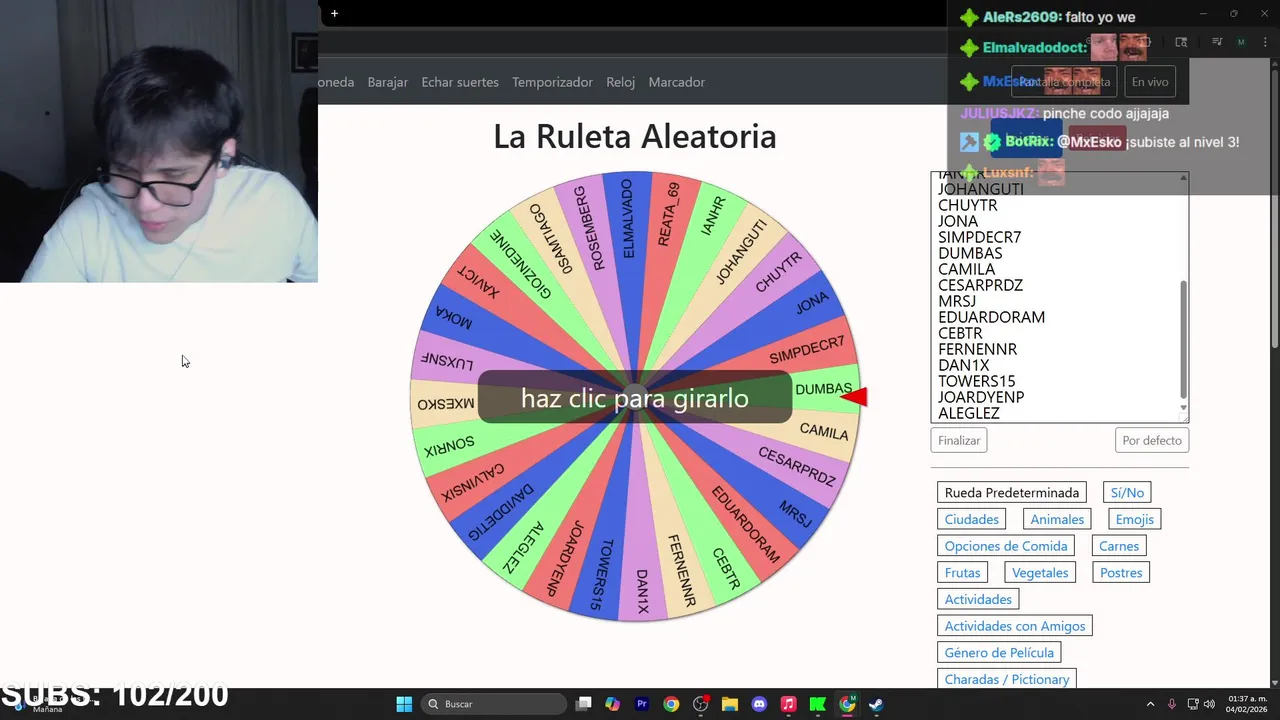Click the names list scrollbar thumb
The height and width of the screenshot is (720, 1280).
1184,339
